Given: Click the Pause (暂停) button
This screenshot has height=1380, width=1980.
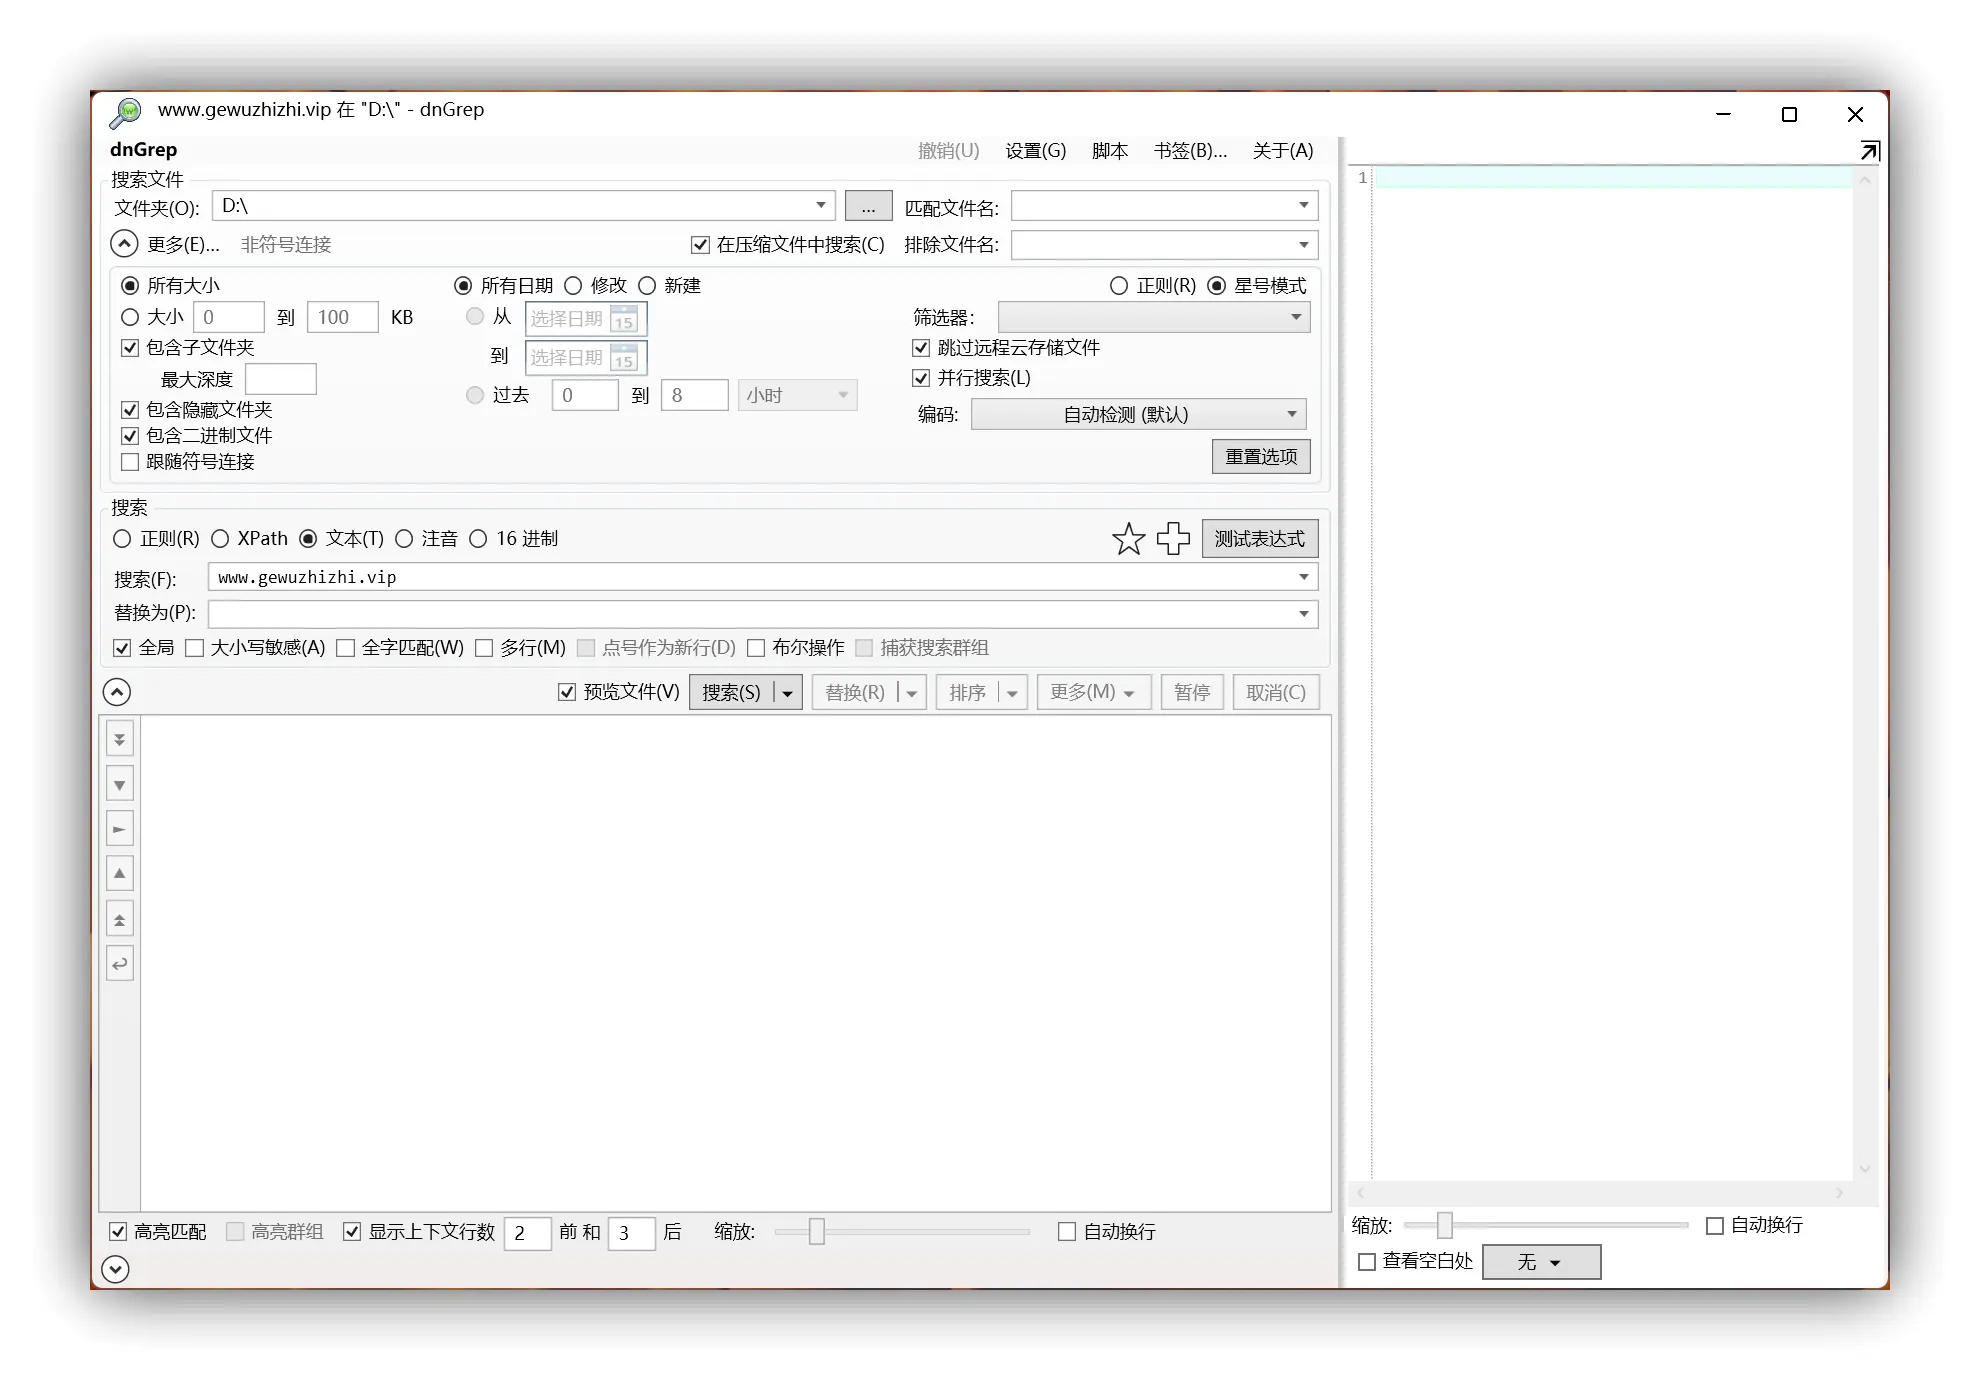Looking at the screenshot, I should 1192,693.
